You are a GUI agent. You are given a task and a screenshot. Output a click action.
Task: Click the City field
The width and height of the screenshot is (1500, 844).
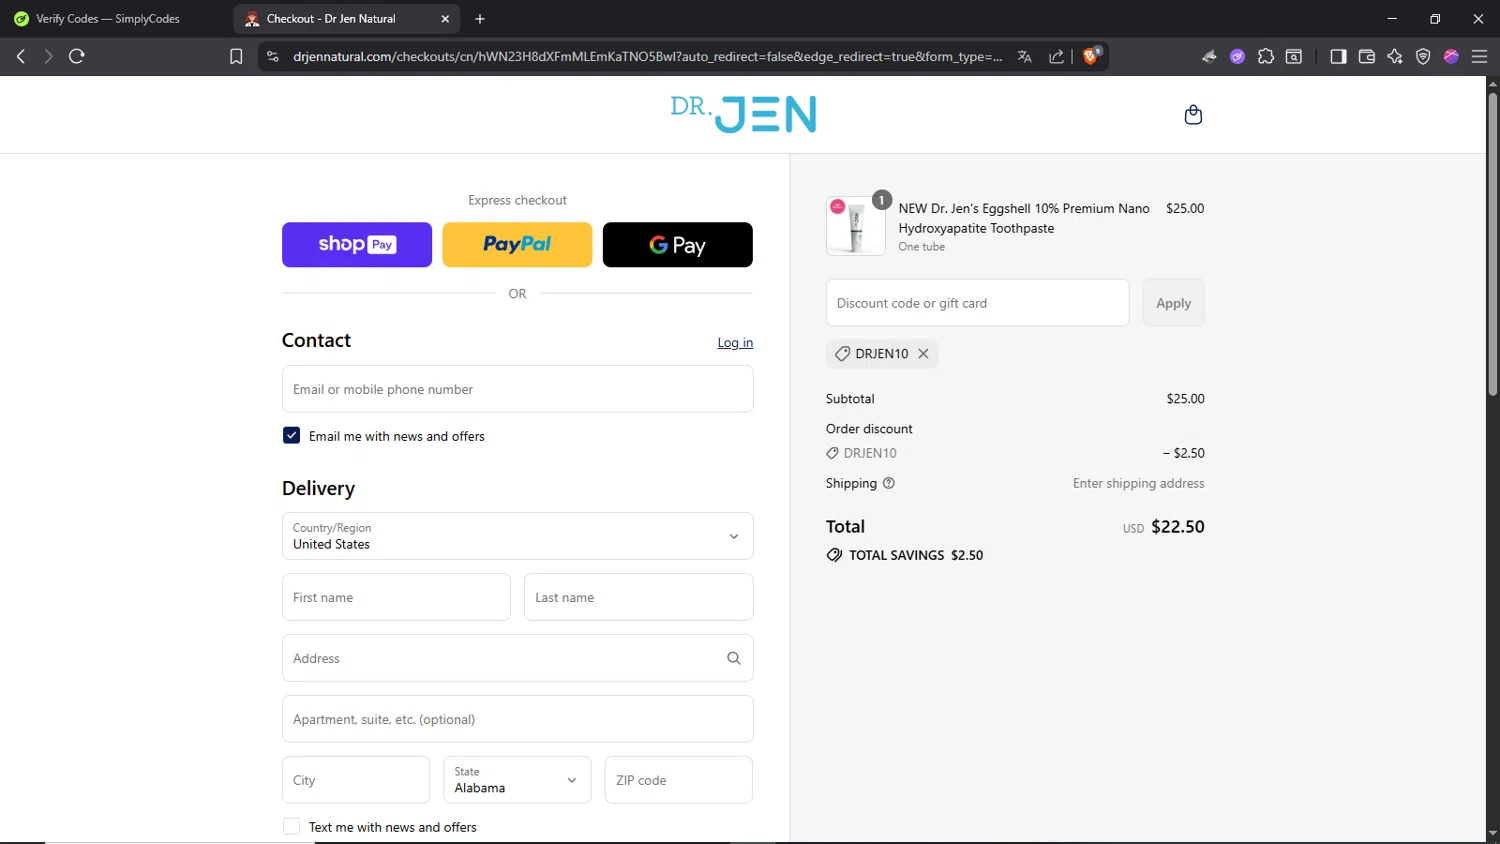(x=356, y=780)
